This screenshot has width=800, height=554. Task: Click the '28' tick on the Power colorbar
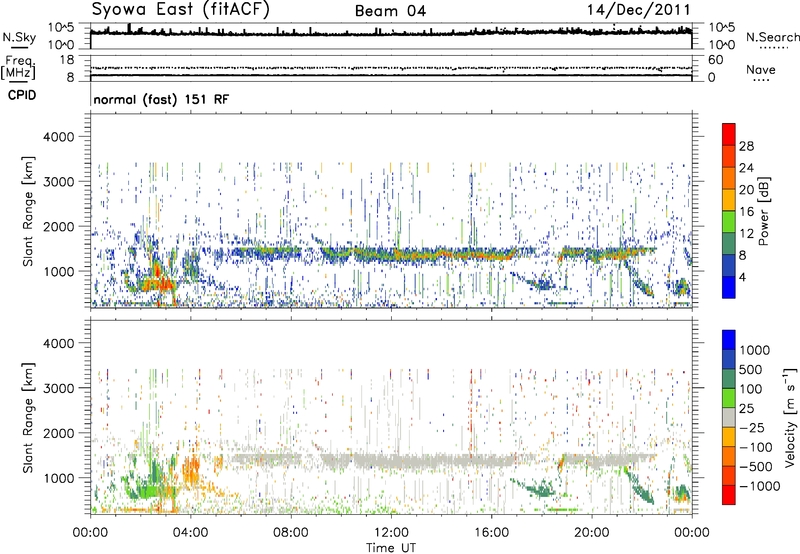(746, 146)
